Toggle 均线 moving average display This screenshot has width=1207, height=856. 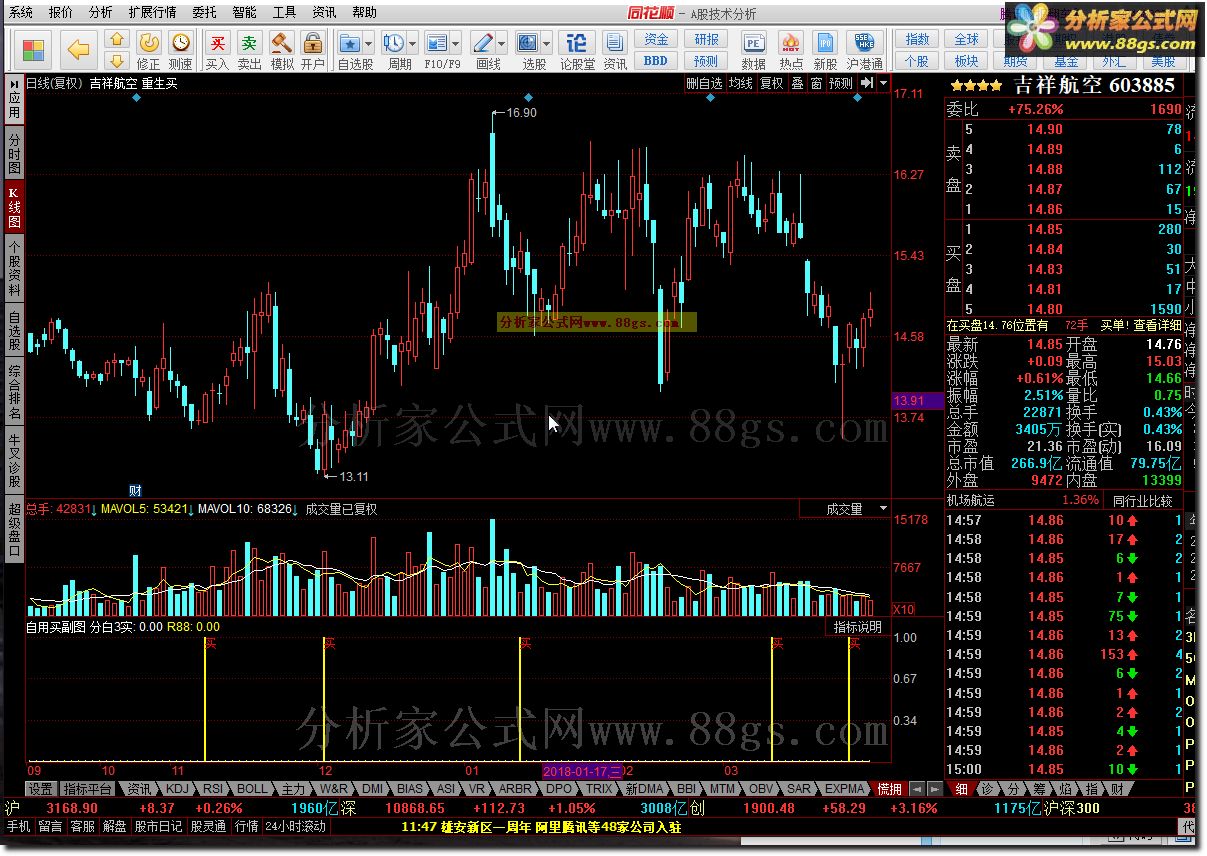(740, 84)
